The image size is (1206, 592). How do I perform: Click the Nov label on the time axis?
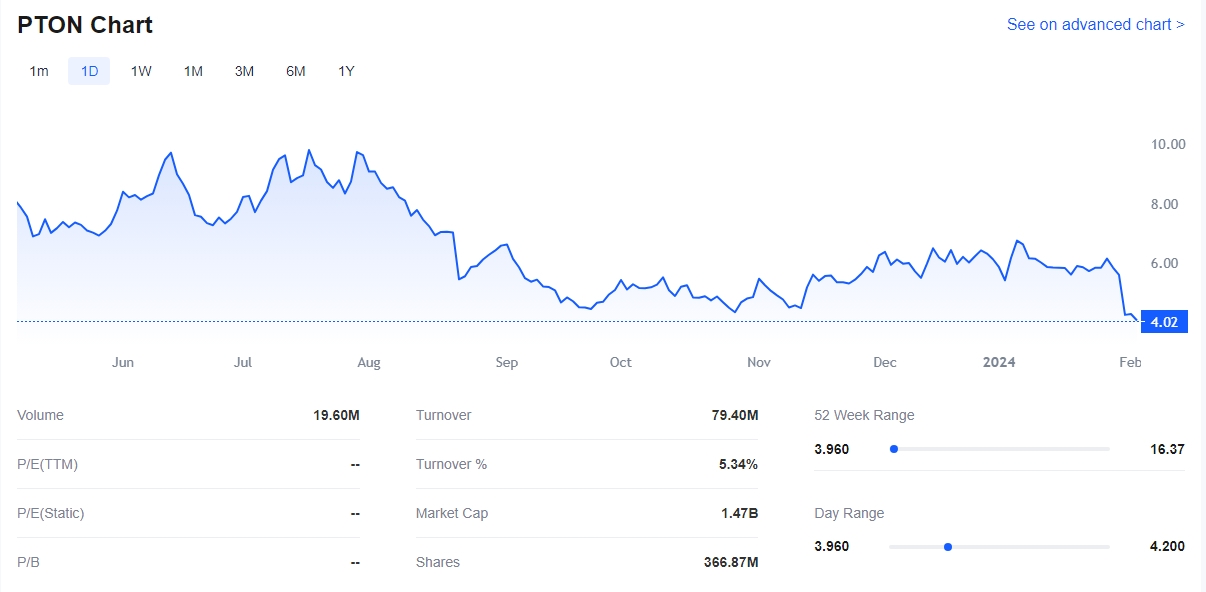[759, 362]
